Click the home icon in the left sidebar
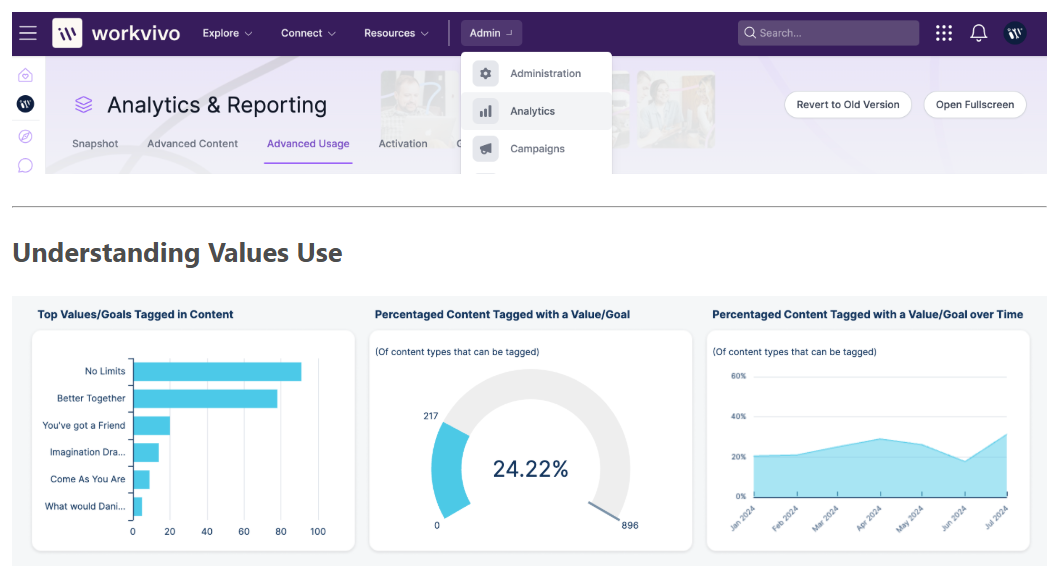This screenshot has width=1057, height=577. click(25, 74)
